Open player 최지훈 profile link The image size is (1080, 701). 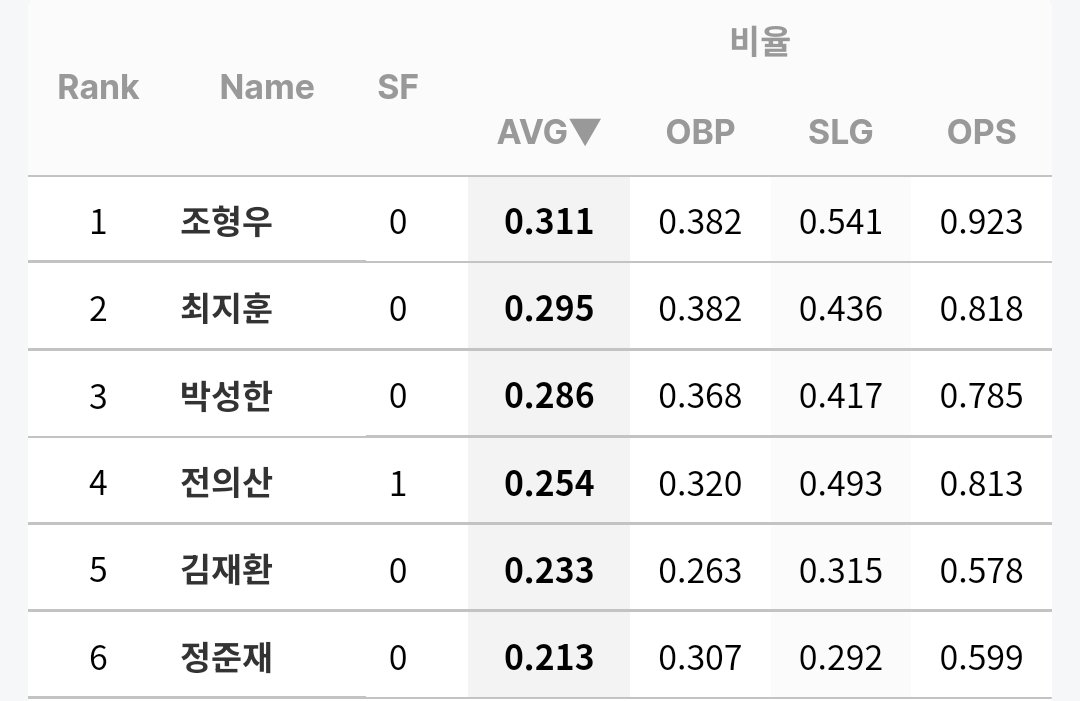coord(226,308)
